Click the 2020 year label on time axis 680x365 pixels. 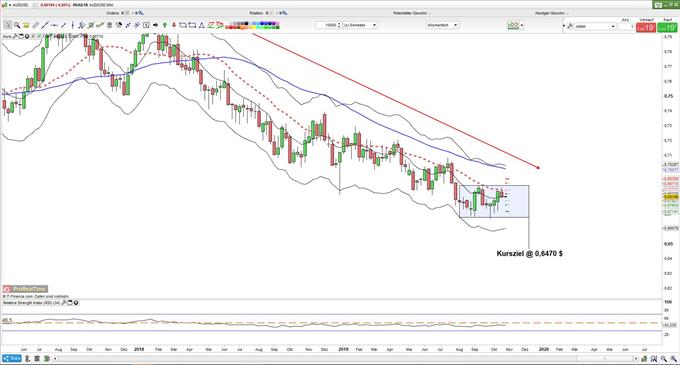[543, 349]
